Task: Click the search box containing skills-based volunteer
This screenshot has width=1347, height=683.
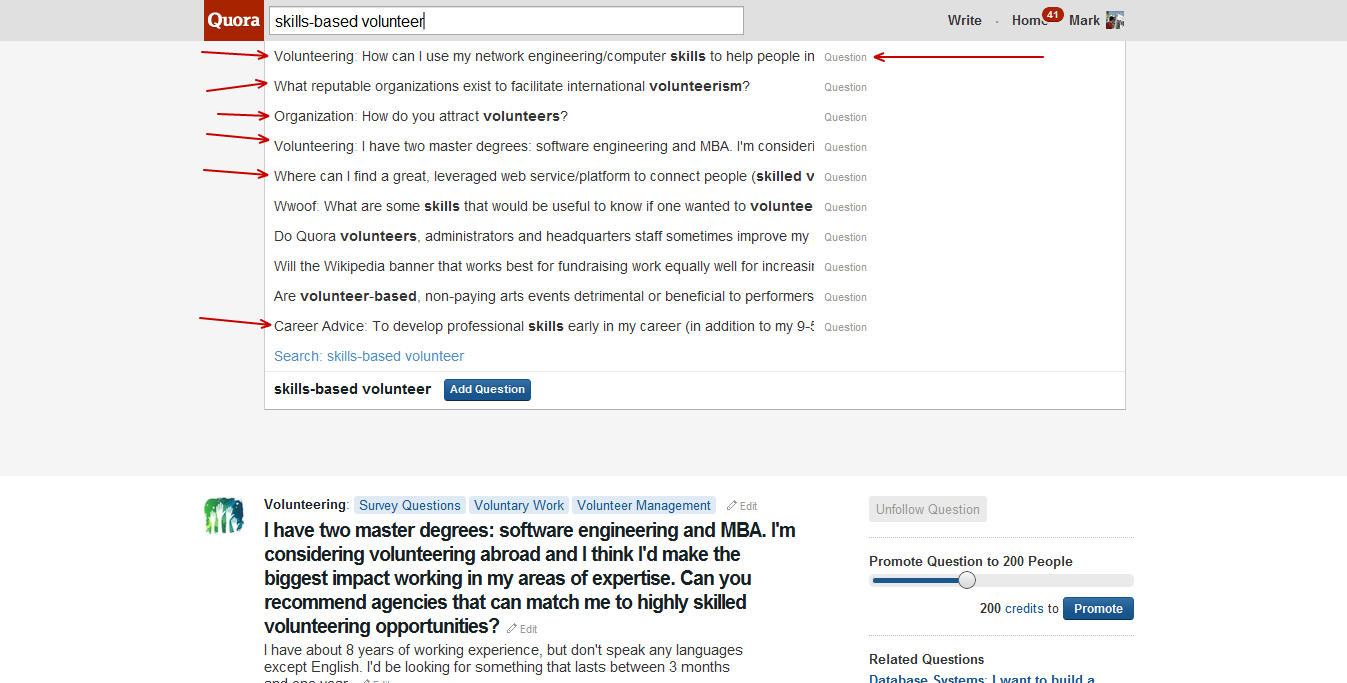Action: coord(506,20)
